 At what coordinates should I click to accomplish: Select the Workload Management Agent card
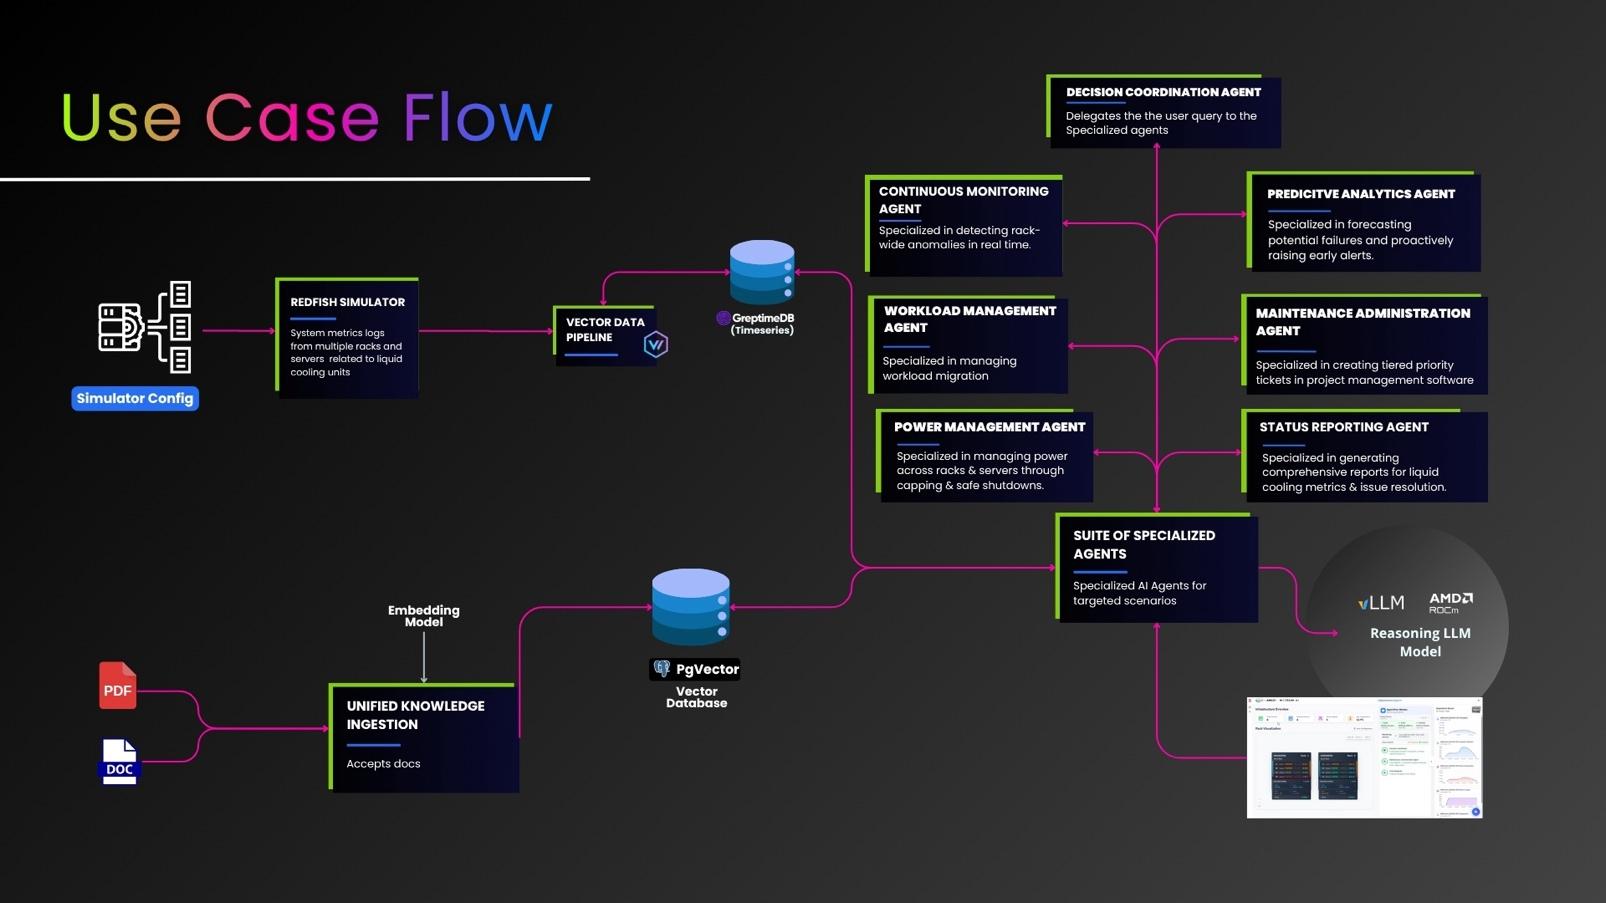968,344
